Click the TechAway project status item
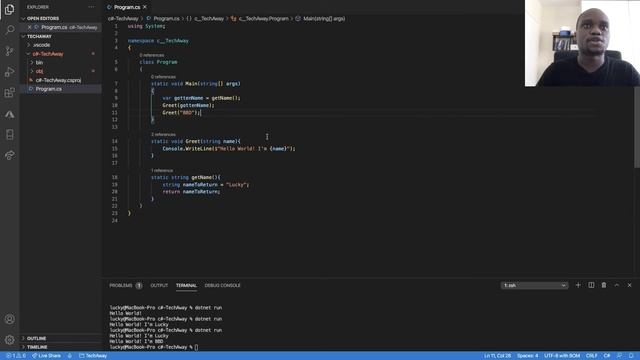The height and width of the screenshot is (360, 640). click(93, 356)
